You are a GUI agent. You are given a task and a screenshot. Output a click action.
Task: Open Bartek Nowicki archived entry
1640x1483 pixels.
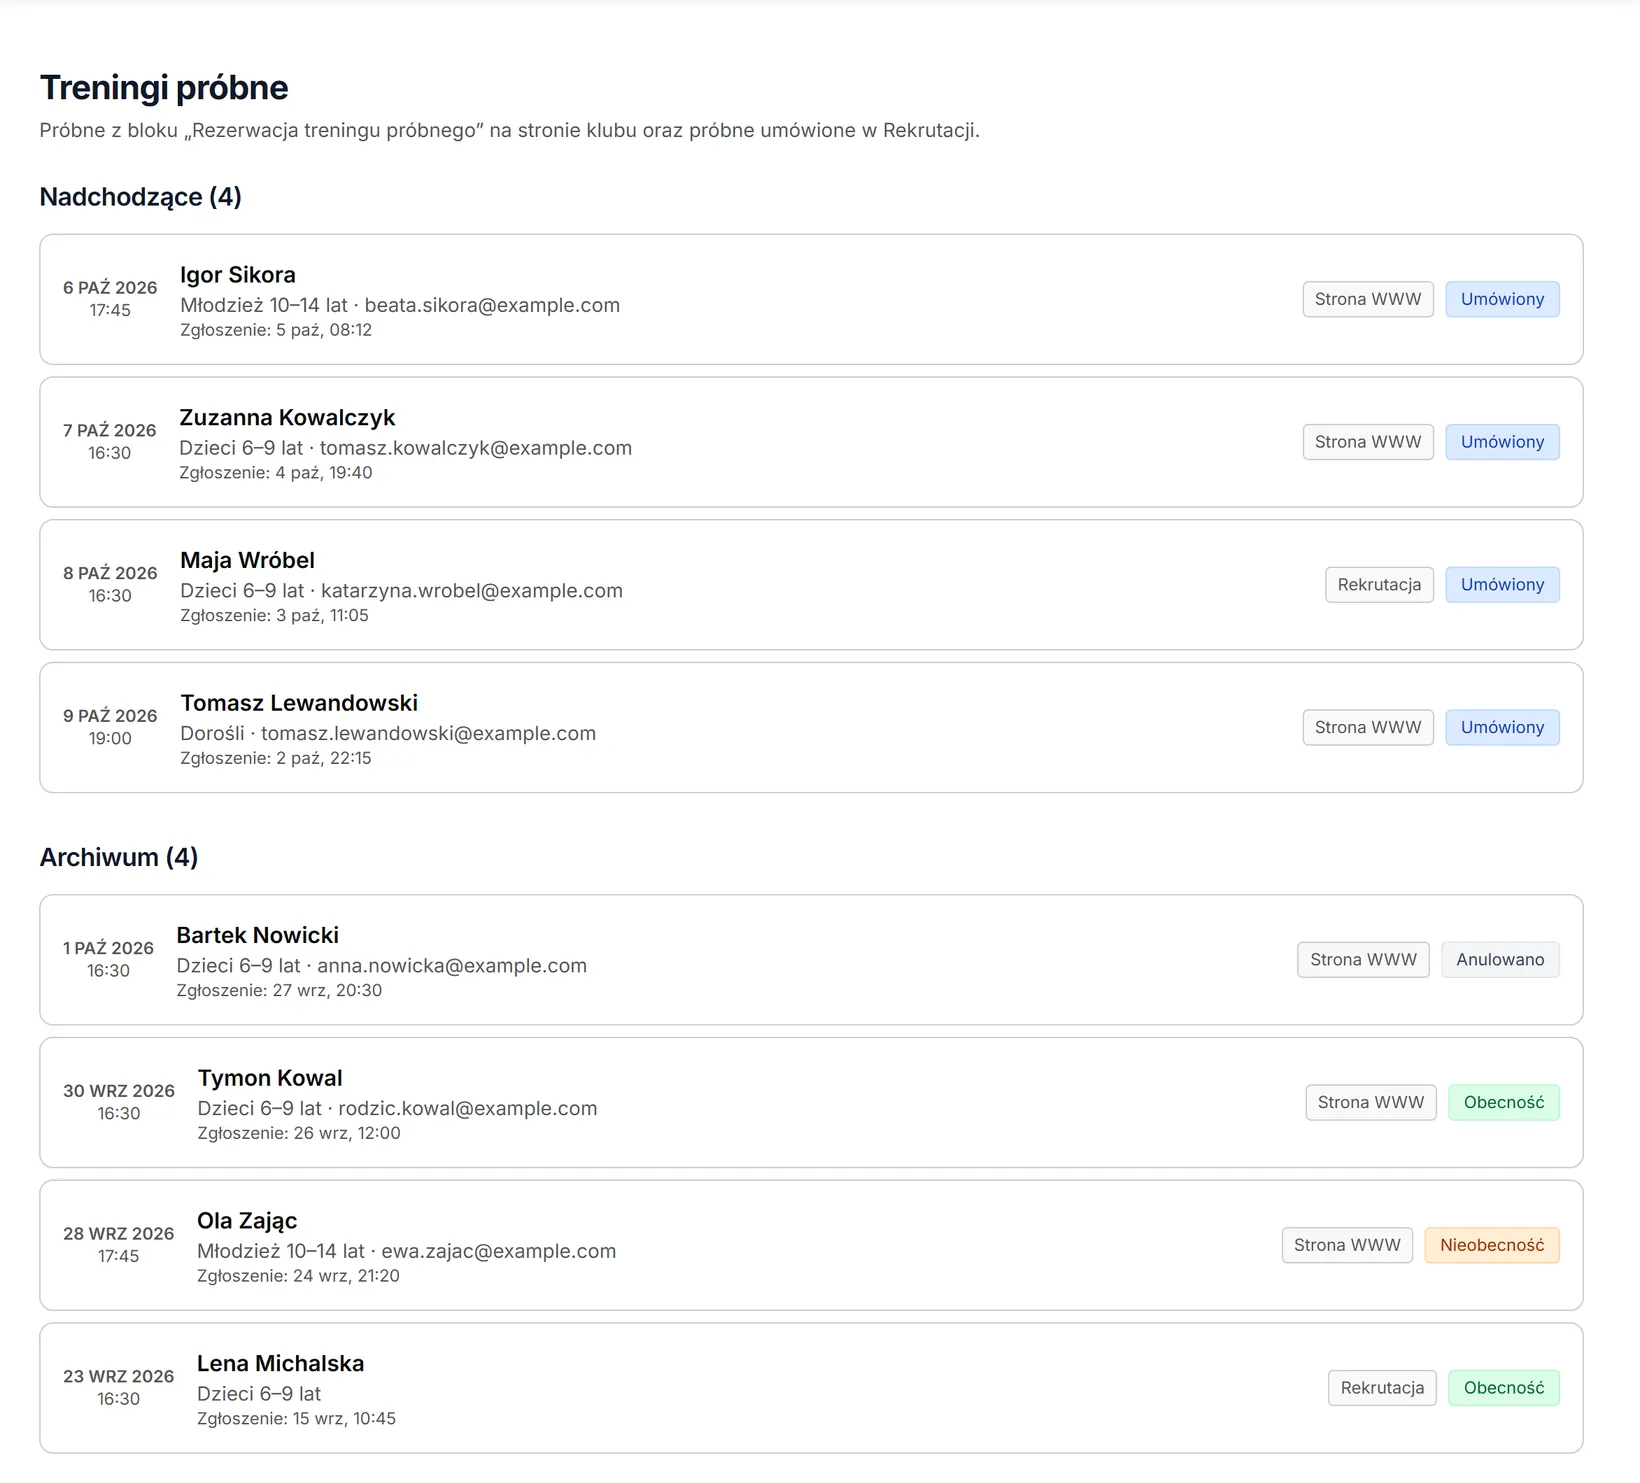coord(811,960)
